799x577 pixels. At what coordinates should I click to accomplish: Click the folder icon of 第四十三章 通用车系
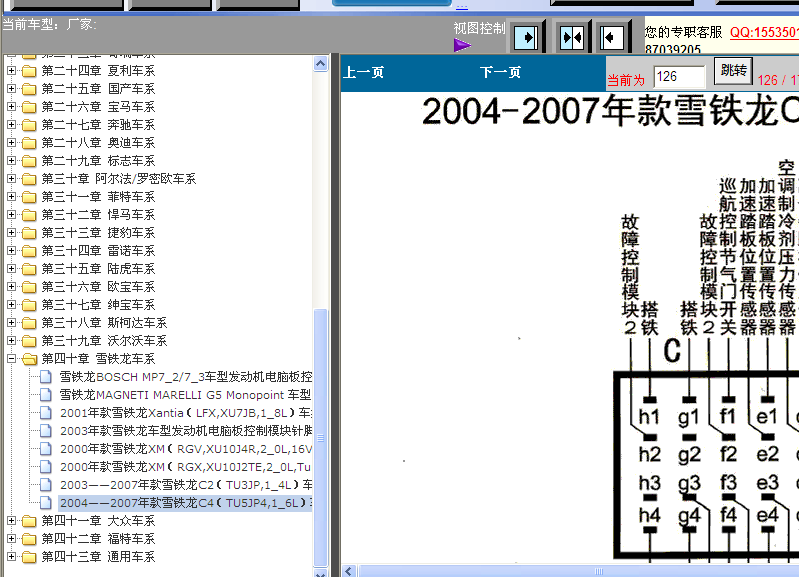pos(29,557)
